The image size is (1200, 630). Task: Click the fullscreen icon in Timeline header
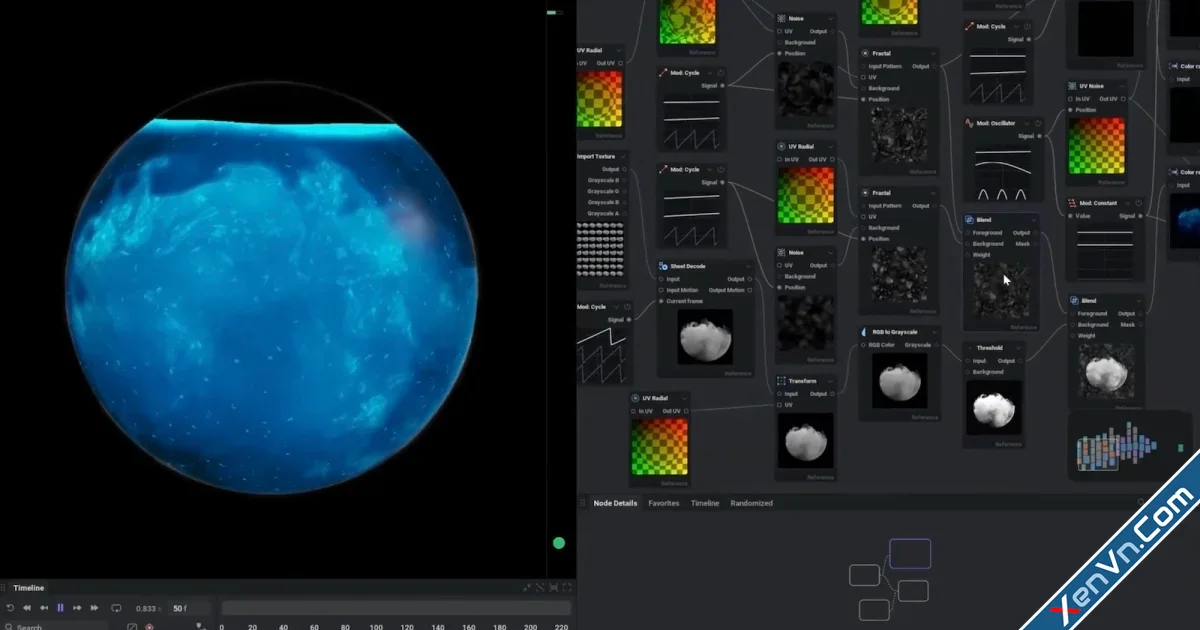point(568,588)
